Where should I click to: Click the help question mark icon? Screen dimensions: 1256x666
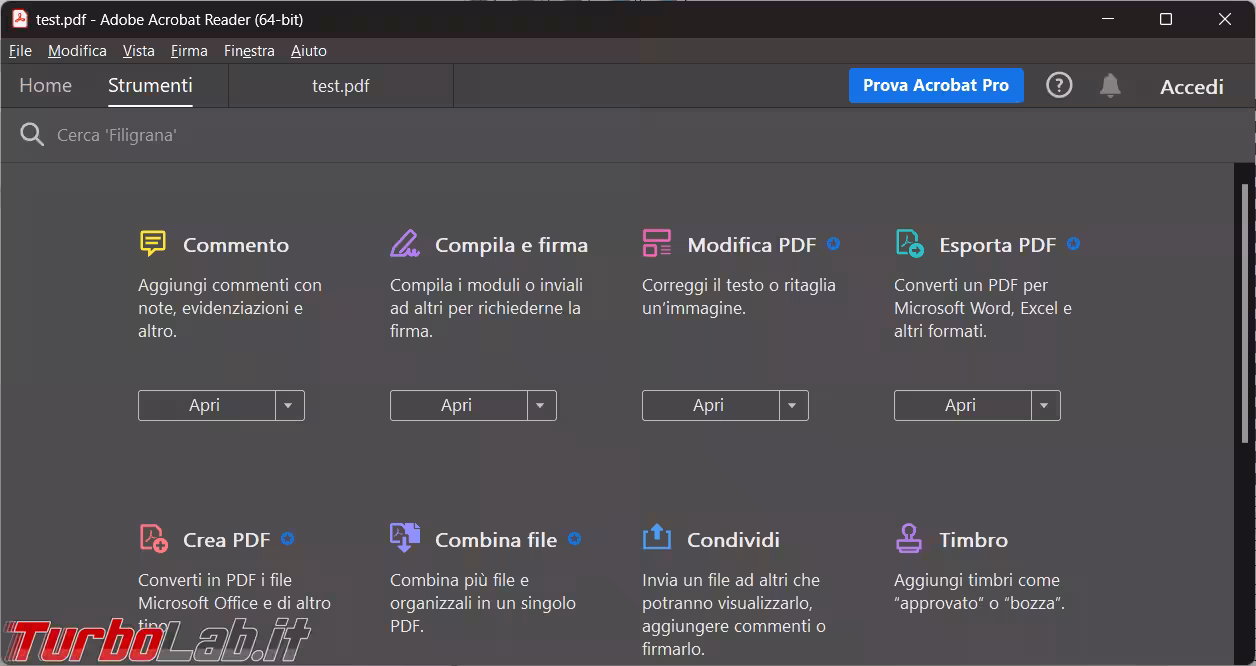coord(1059,85)
